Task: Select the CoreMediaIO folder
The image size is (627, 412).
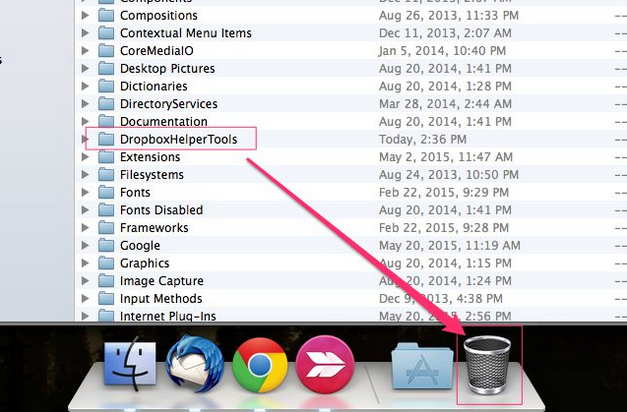Action: pos(158,51)
